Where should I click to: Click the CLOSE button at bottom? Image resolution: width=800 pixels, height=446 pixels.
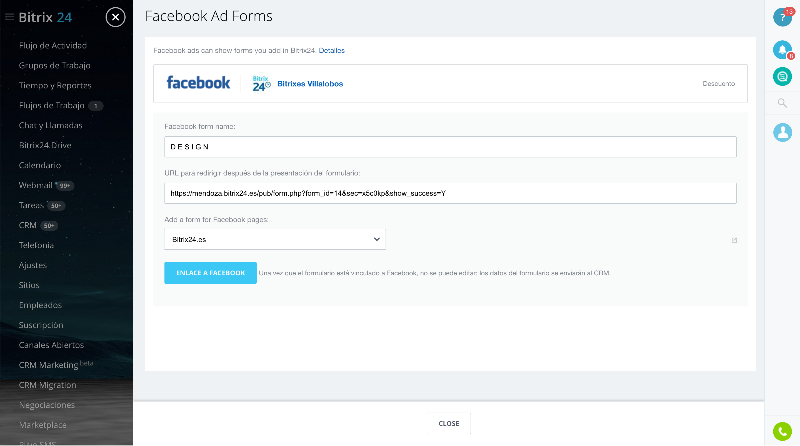coord(449,424)
